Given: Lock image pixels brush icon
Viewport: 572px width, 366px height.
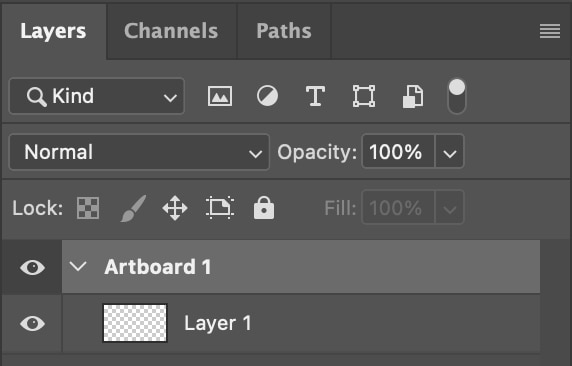Looking at the screenshot, I should click(x=134, y=208).
